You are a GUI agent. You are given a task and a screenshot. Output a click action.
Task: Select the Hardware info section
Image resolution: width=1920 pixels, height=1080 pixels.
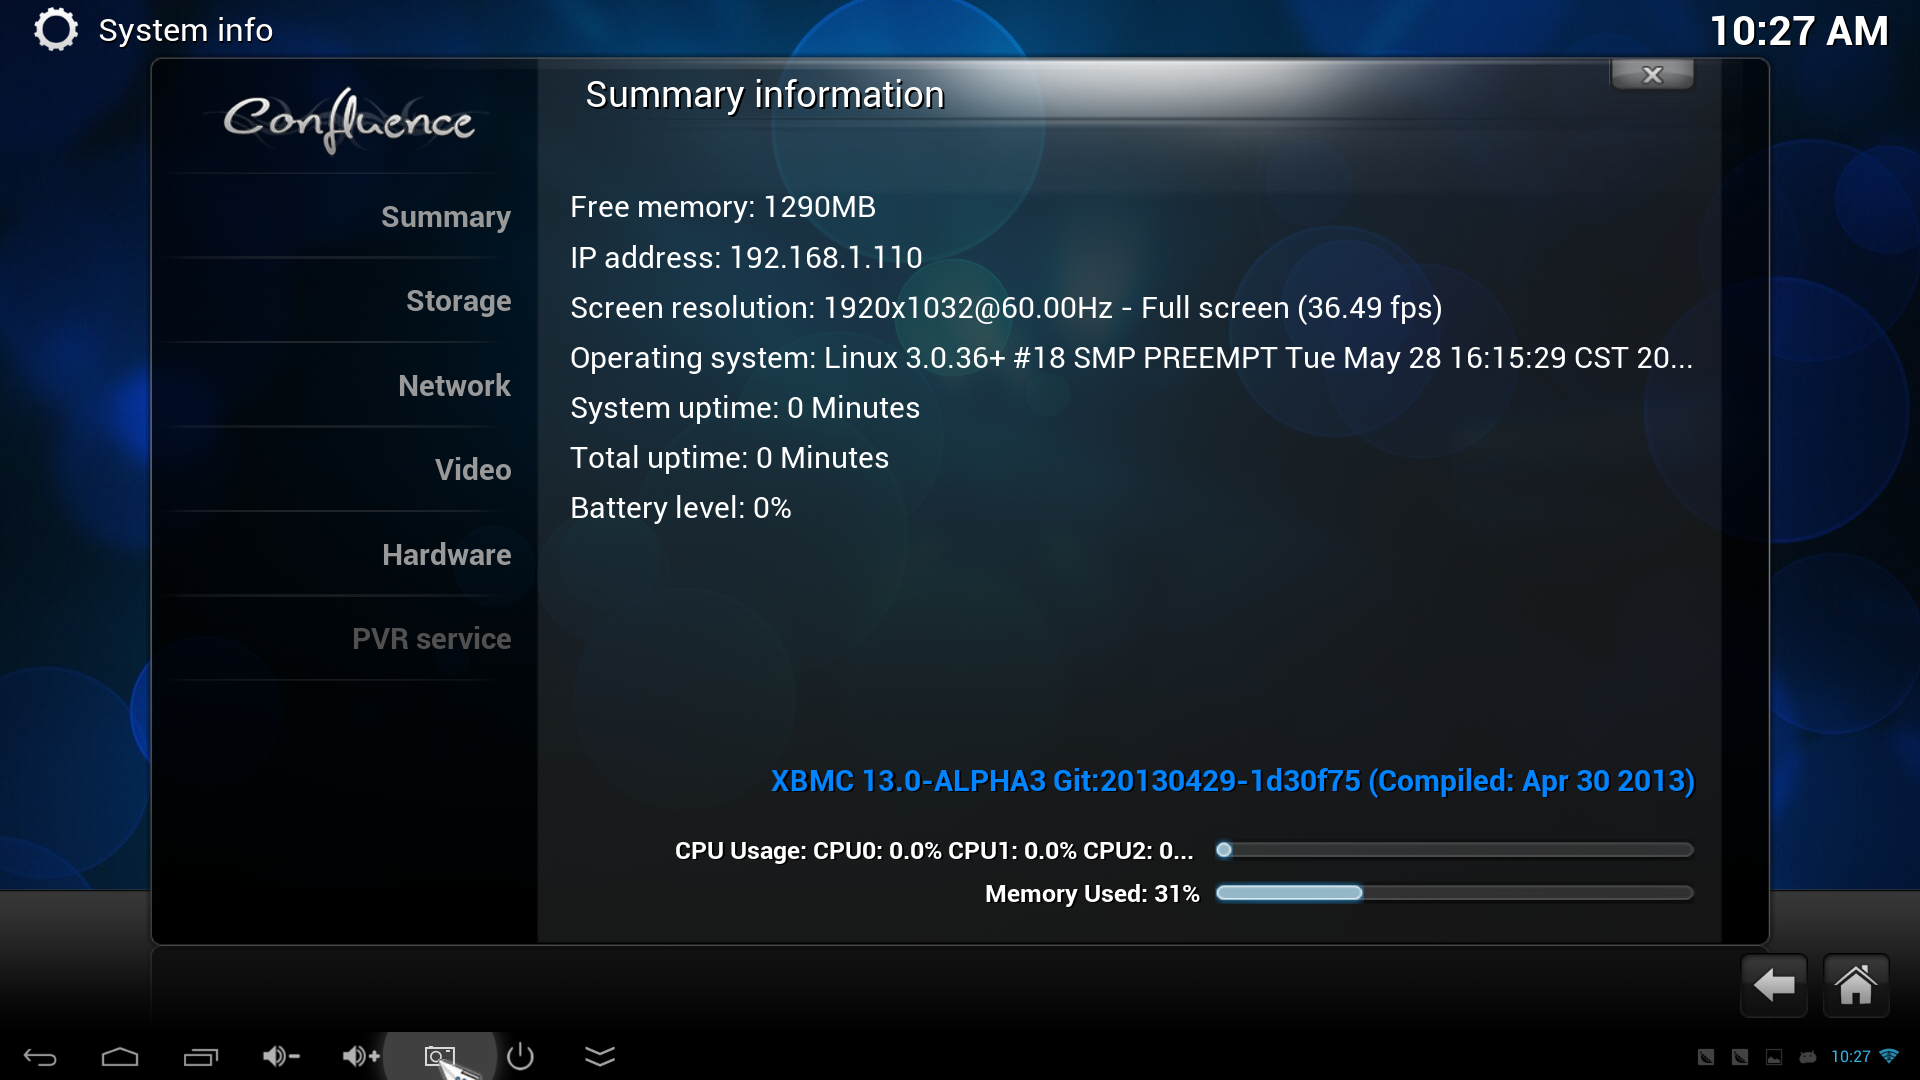click(x=444, y=553)
